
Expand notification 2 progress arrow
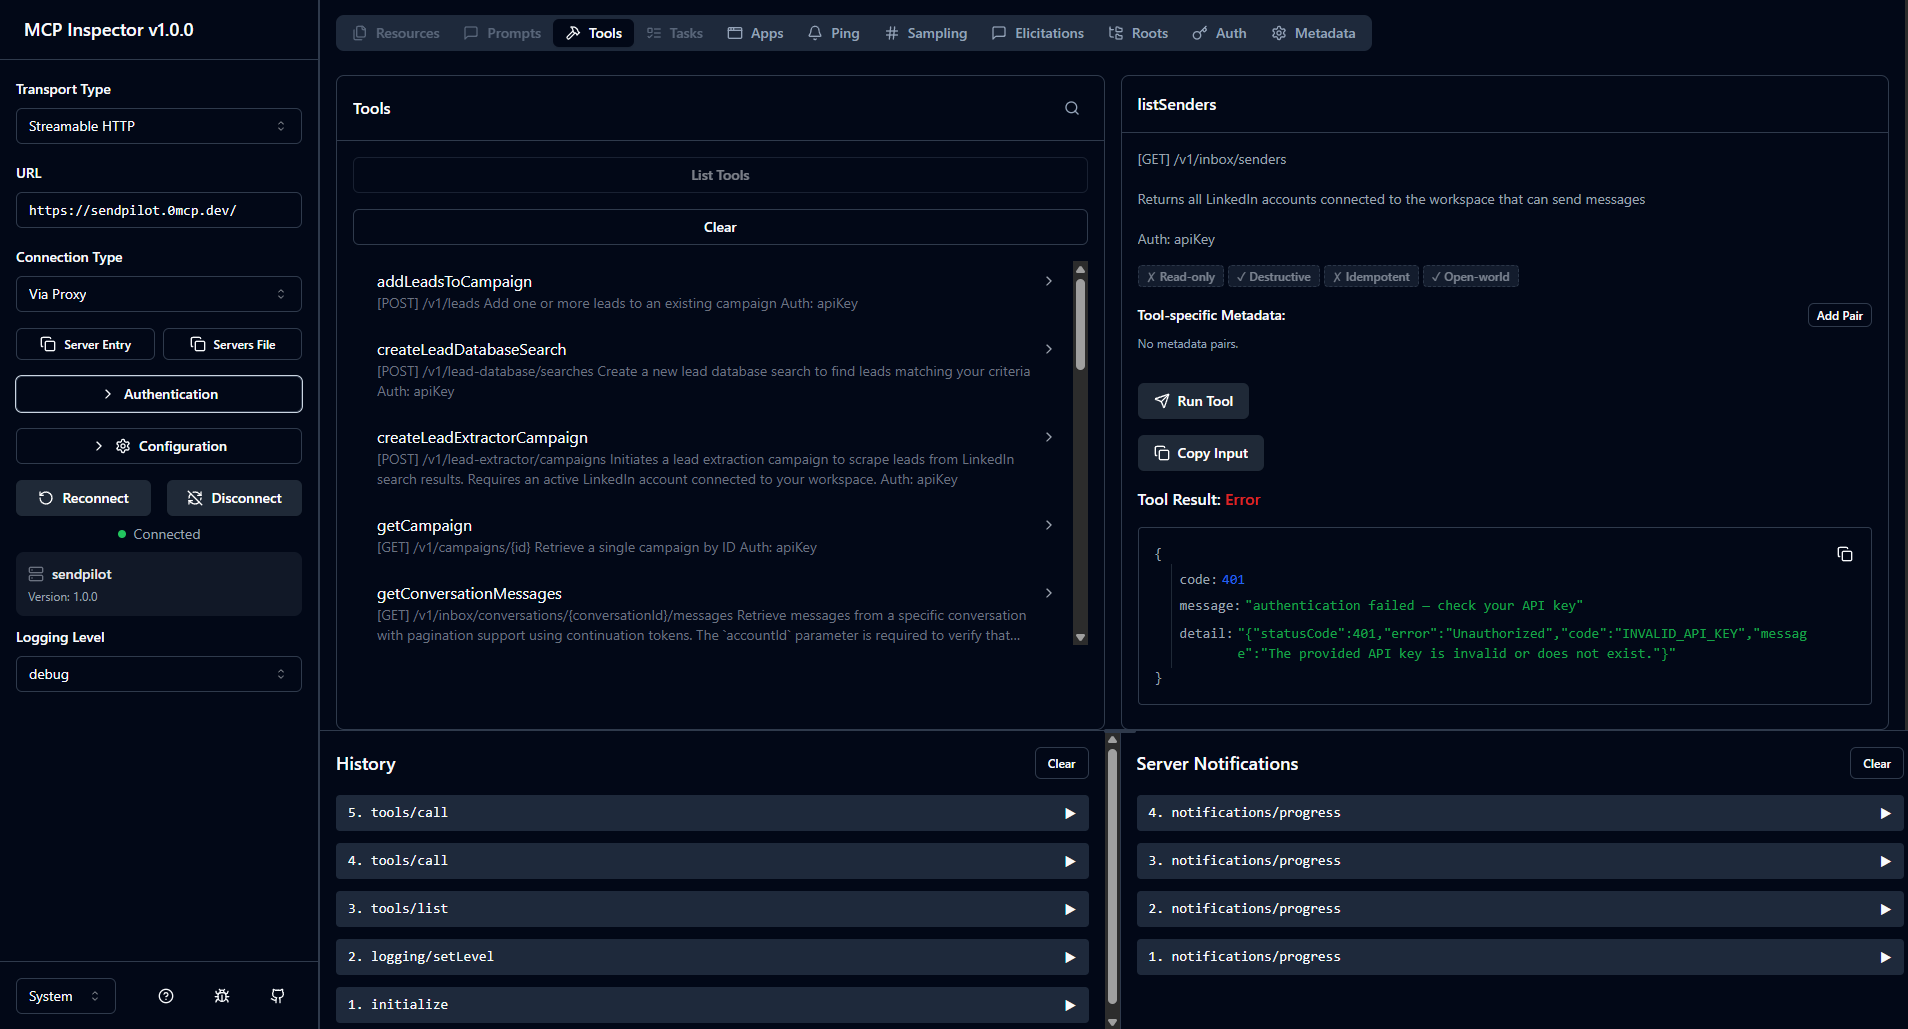(1885, 909)
